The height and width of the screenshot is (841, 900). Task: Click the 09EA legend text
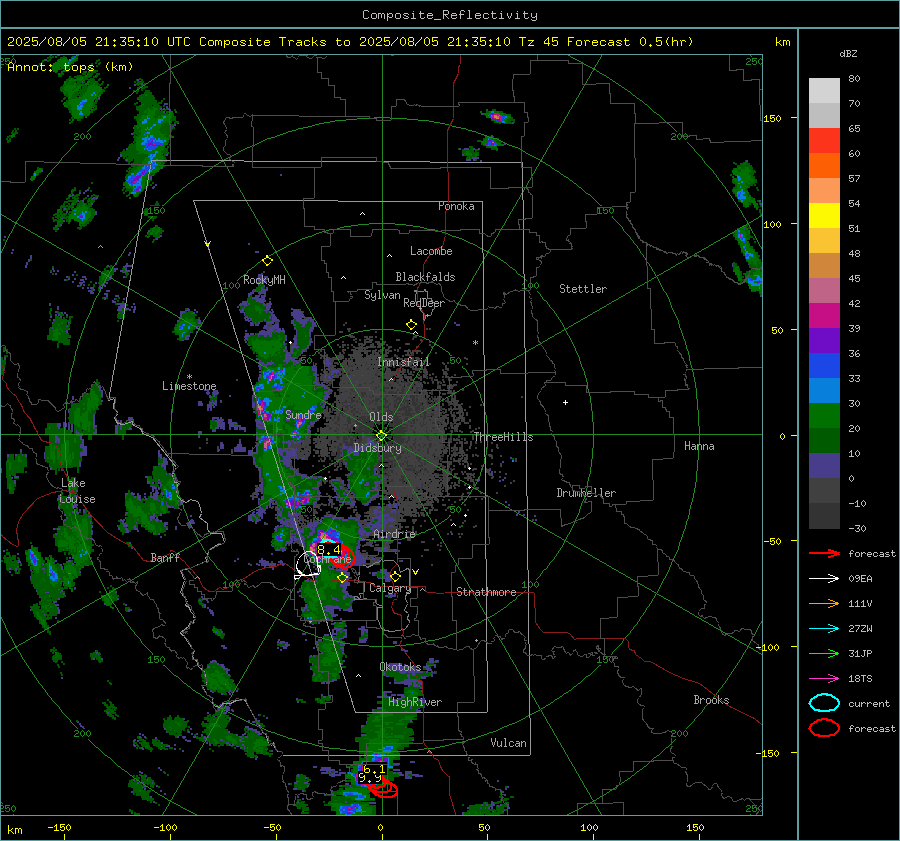(x=860, y=579)
